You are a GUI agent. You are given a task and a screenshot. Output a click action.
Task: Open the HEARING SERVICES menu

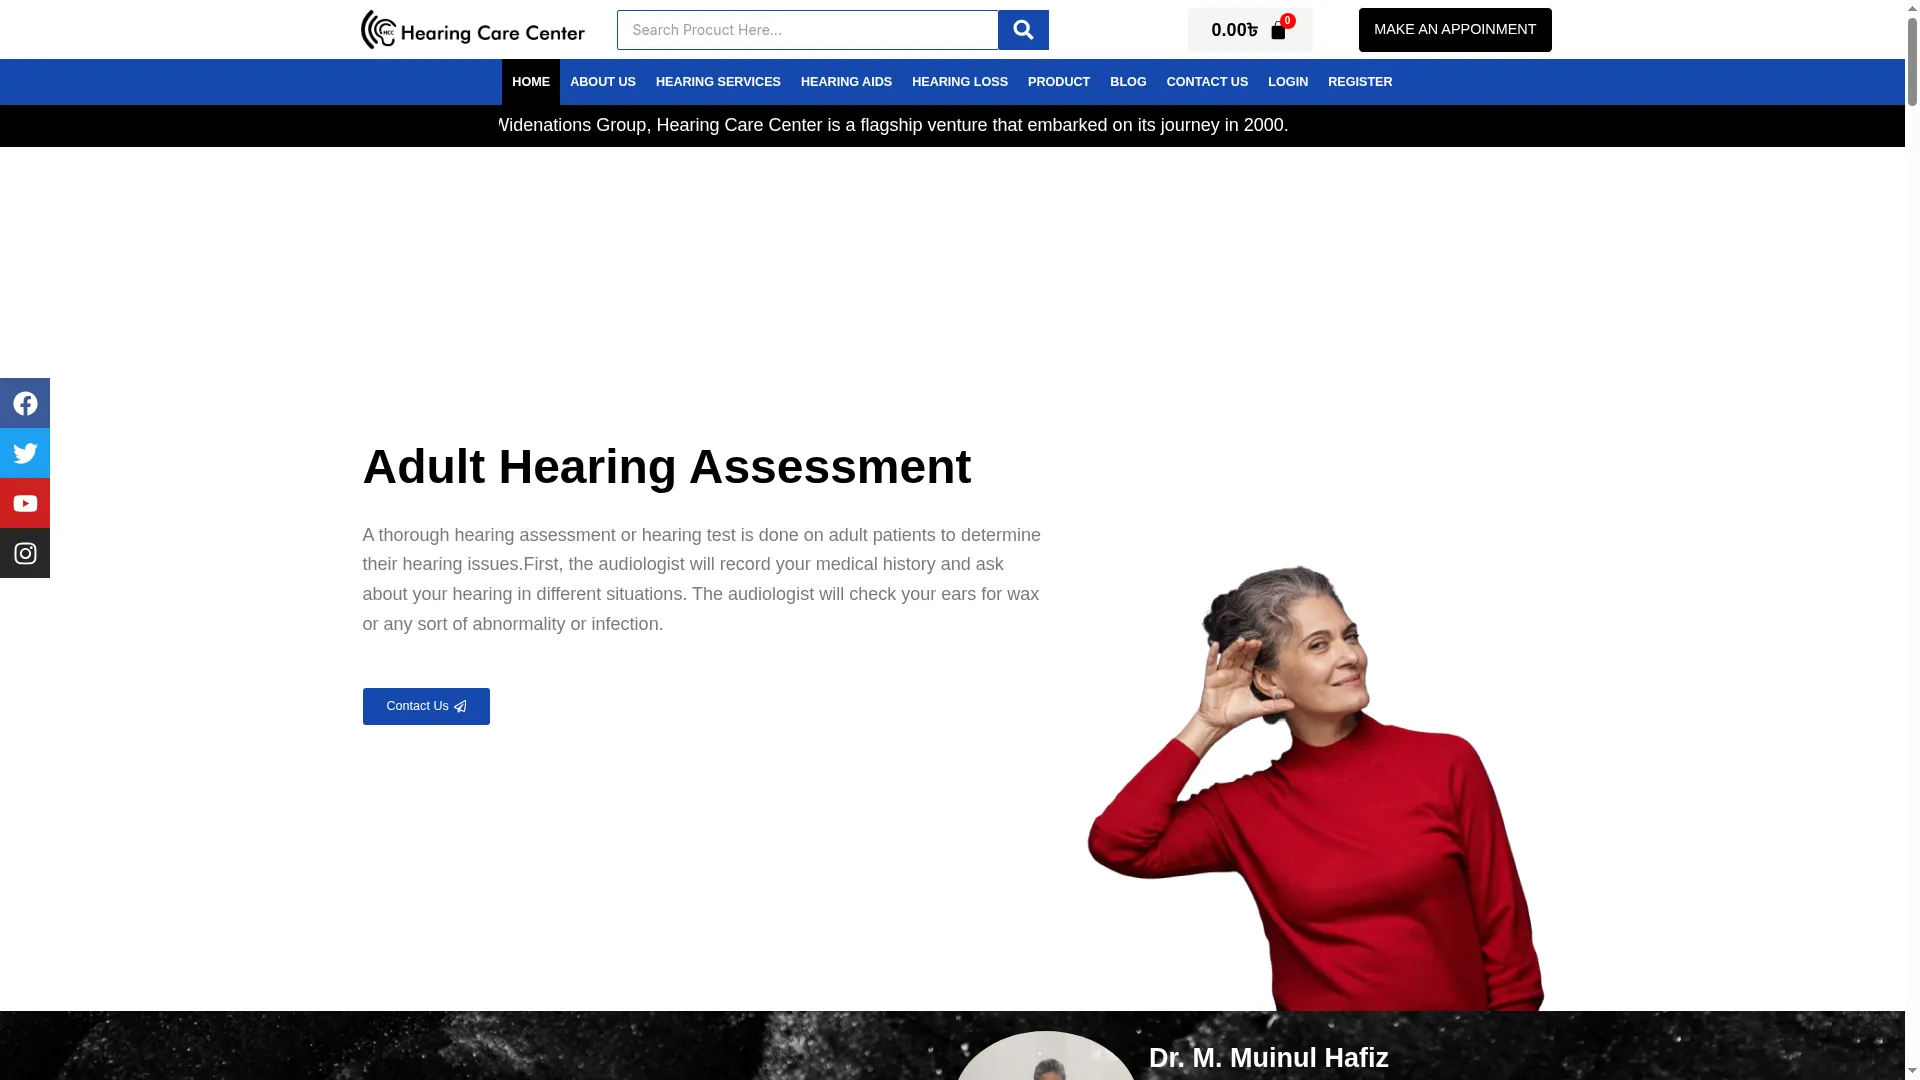pos(718,82)
